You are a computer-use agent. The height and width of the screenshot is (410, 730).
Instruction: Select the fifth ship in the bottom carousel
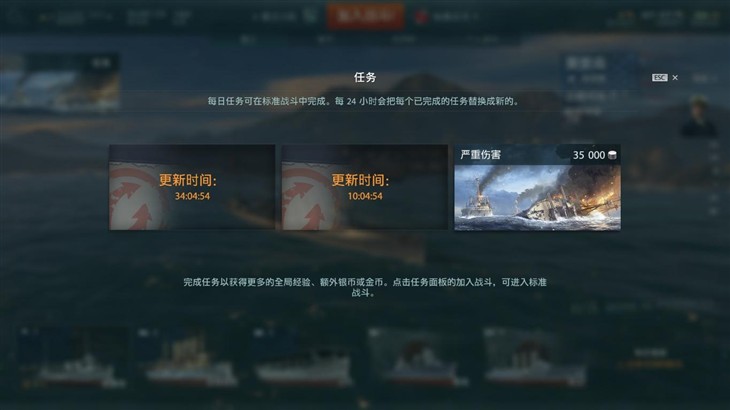[537, 357]
